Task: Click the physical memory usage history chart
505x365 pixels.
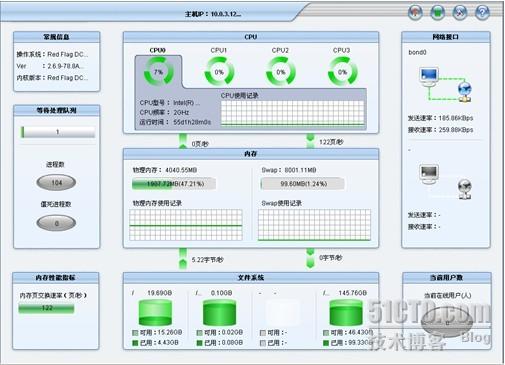Action: pyautogui.click(x=186, y=225)
